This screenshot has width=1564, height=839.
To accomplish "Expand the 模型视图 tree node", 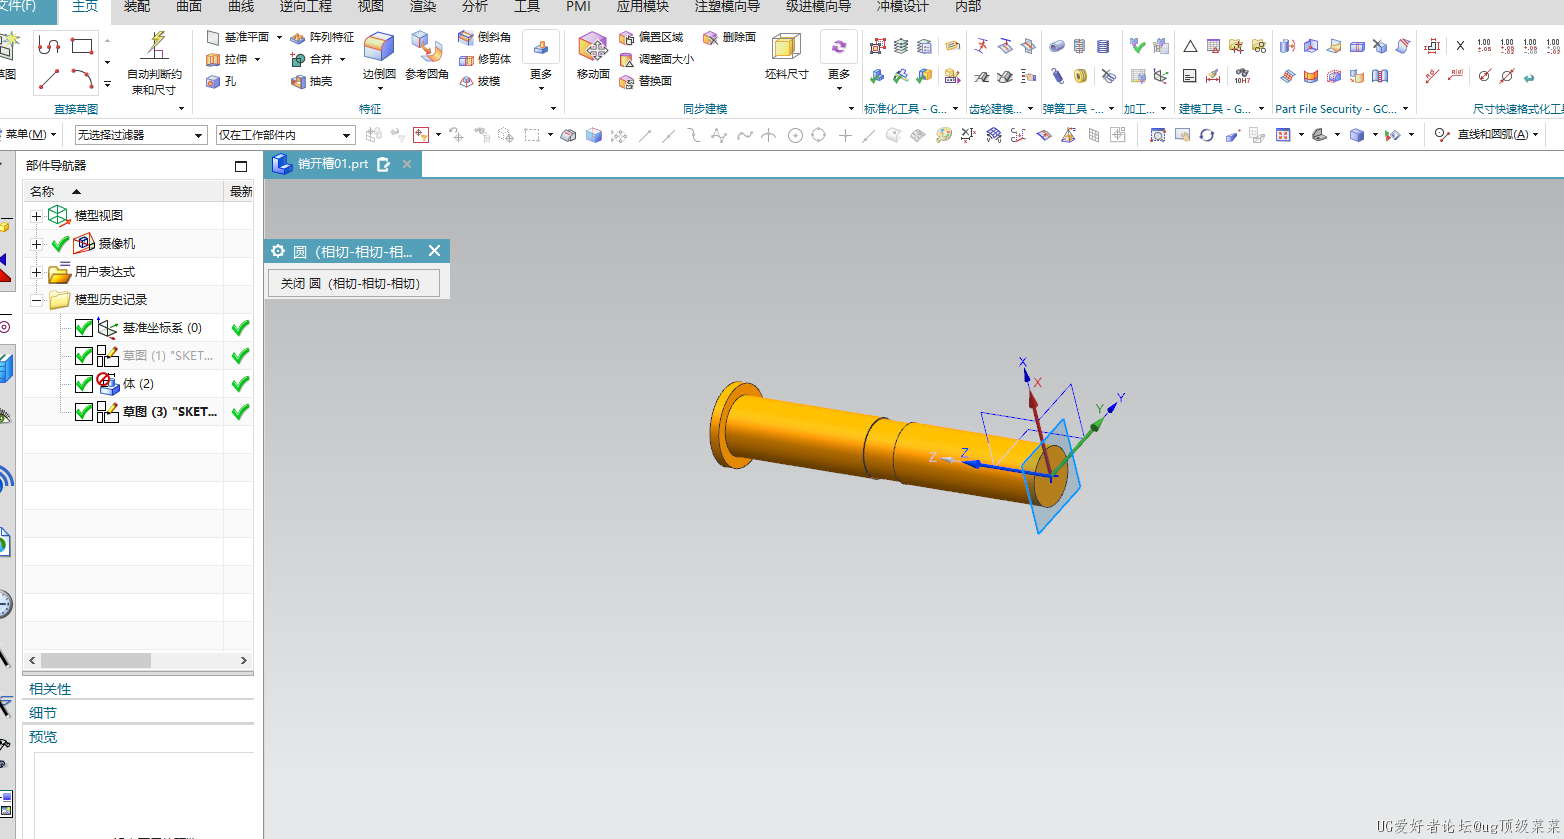I will [37, 216].
